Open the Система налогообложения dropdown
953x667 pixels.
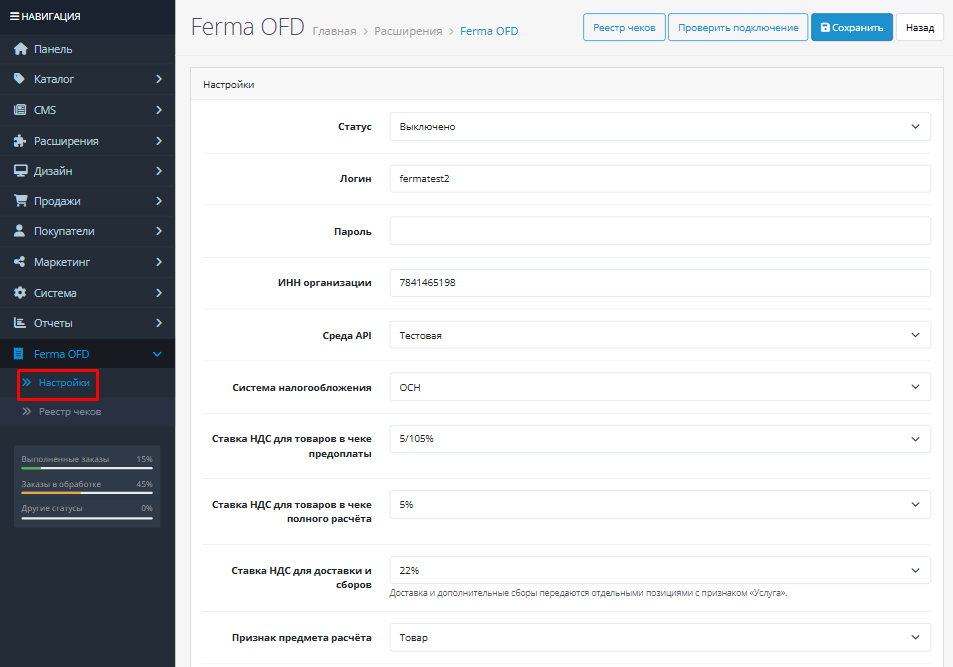pyautogui.click(x=660, y=387)
